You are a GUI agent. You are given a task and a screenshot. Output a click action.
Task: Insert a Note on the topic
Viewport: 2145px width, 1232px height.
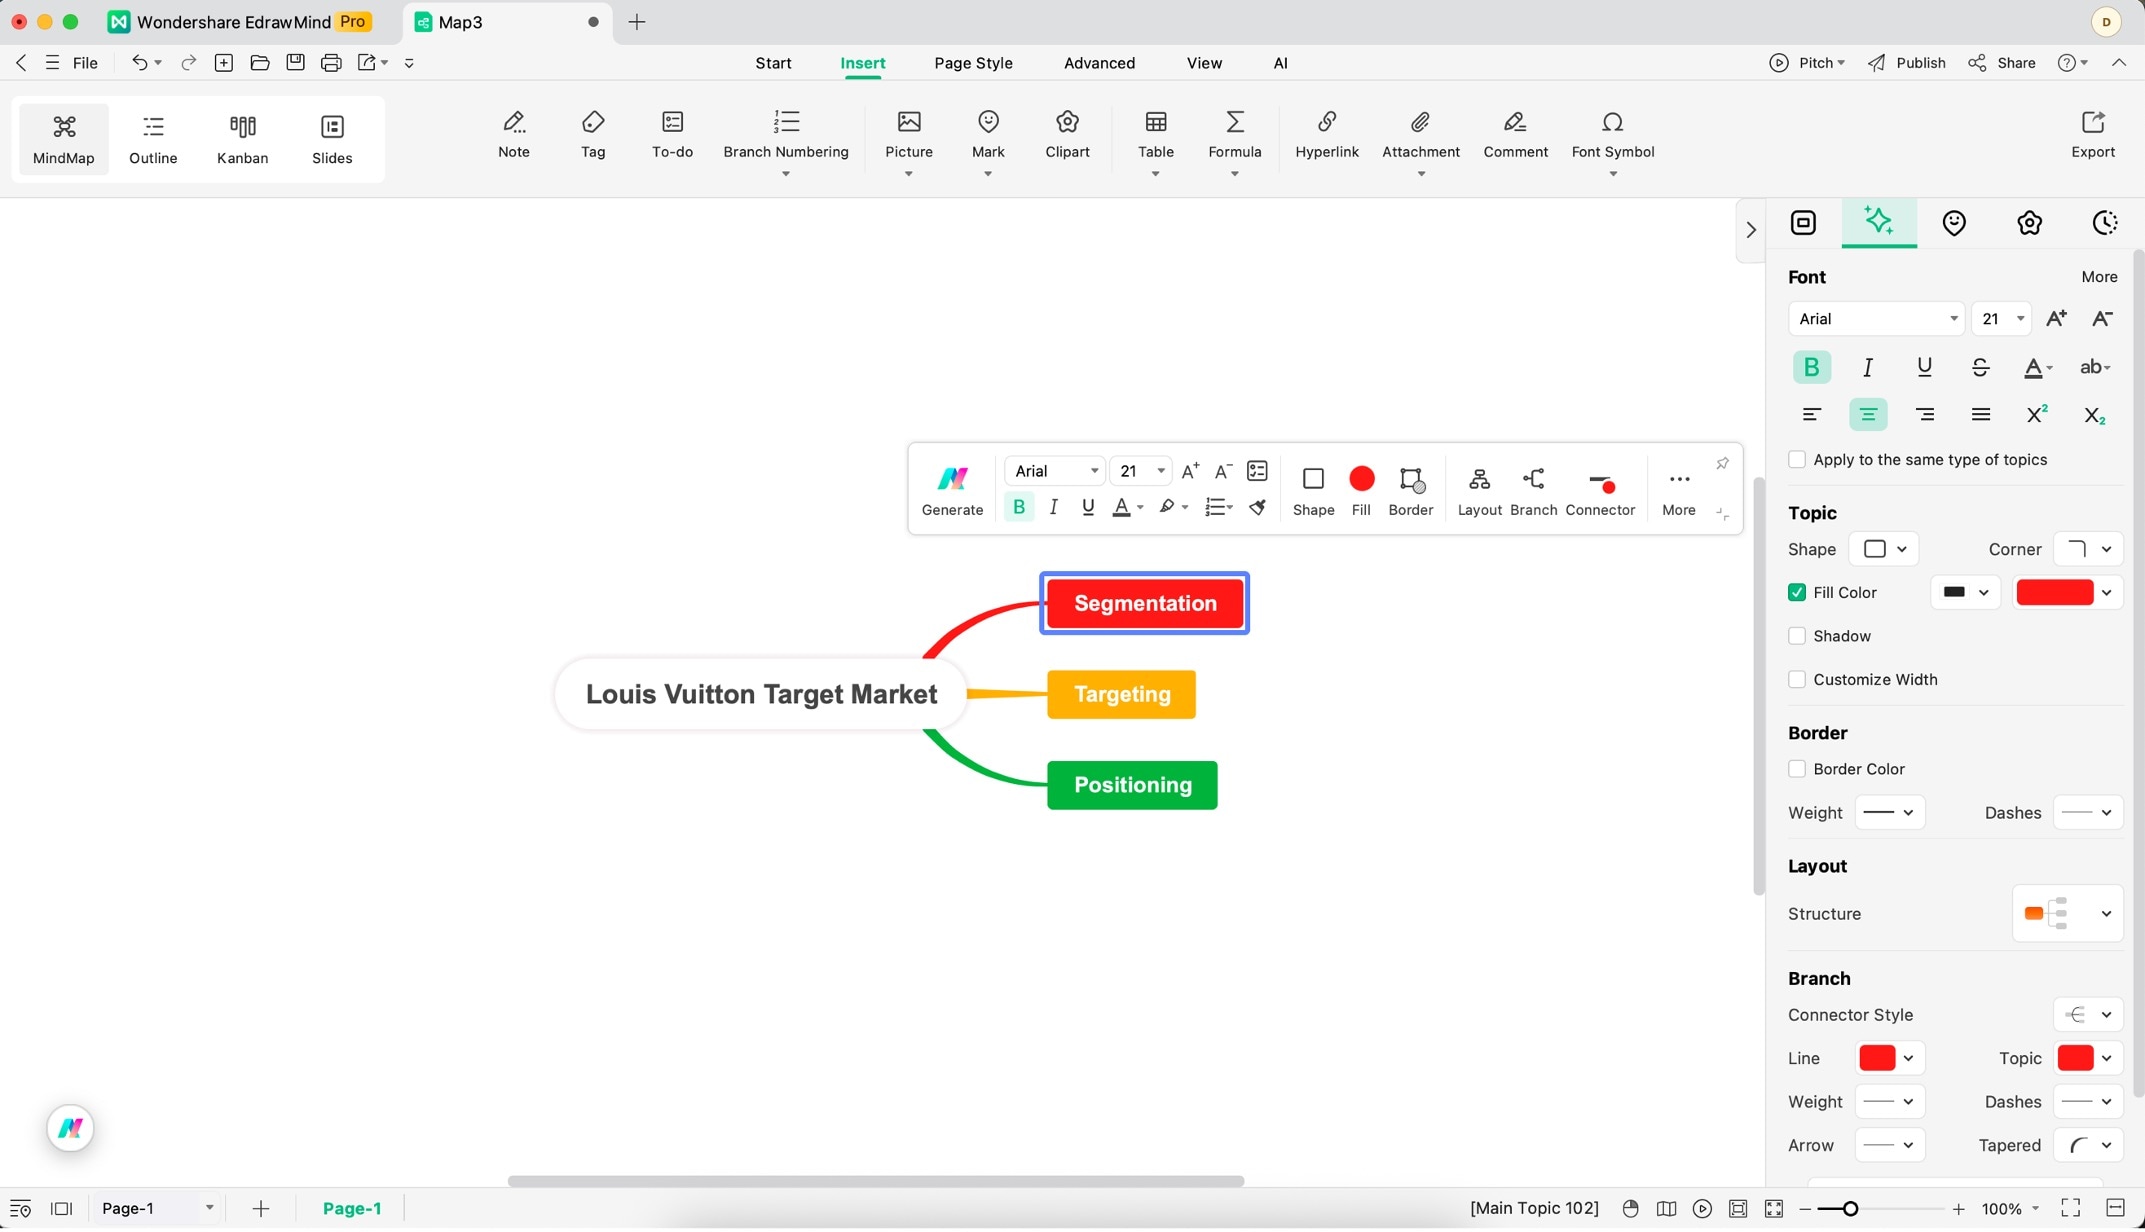coord(514,134)
